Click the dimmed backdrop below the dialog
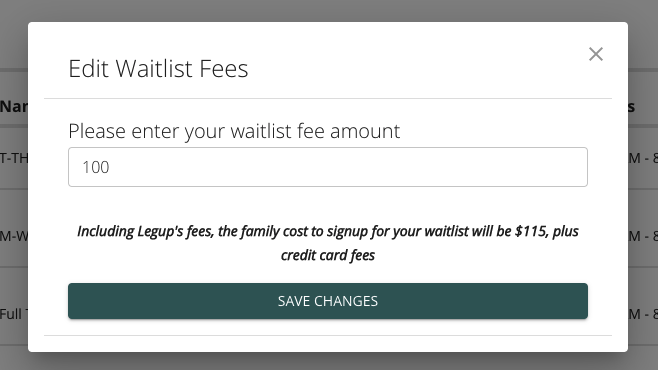The height and width of the screenshot is (370, 658). tap(329, 361)
